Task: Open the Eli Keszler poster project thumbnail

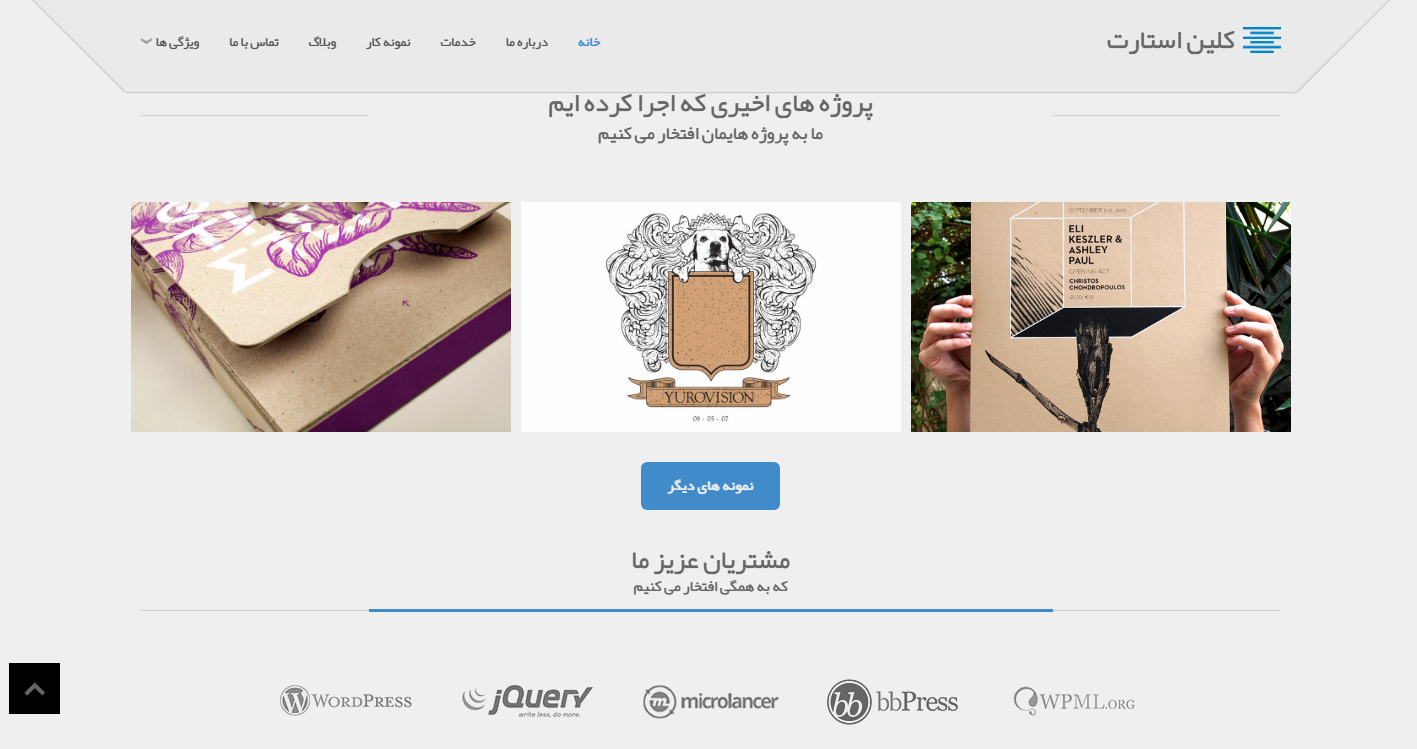Action: [1101, 317]
